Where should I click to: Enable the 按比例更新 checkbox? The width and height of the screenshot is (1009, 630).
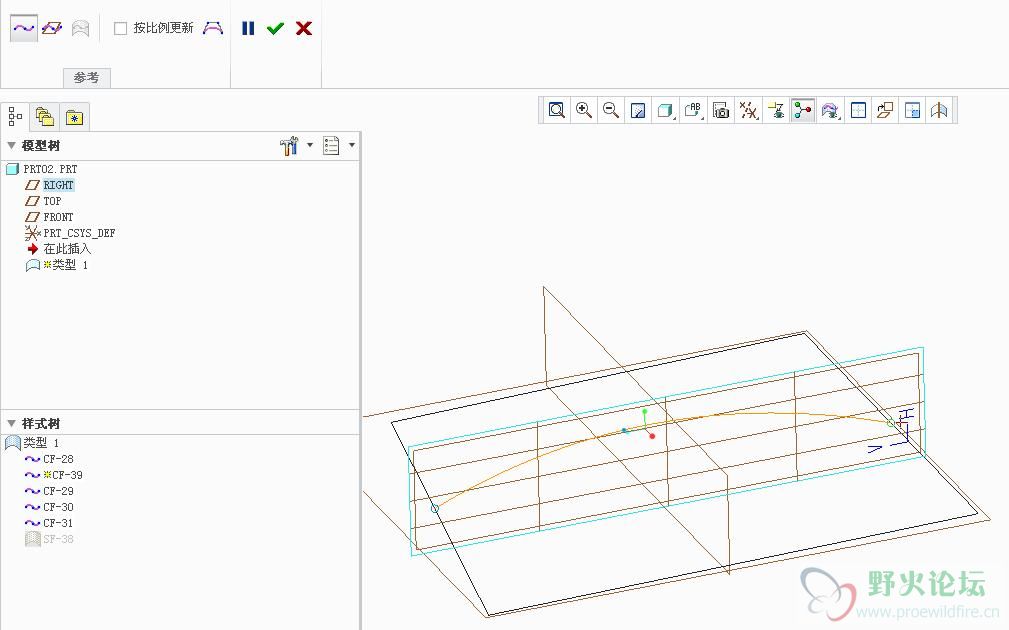tap(121, 29)
